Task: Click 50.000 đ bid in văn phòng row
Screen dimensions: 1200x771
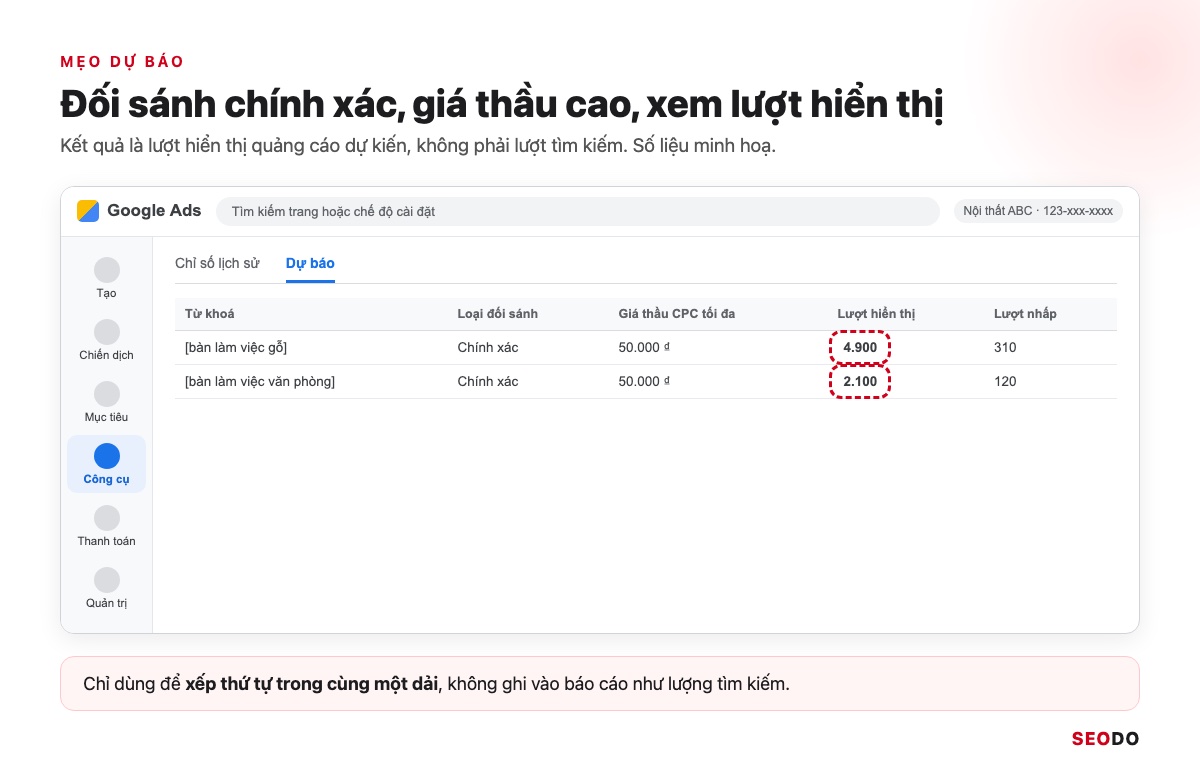Action: 644,382
